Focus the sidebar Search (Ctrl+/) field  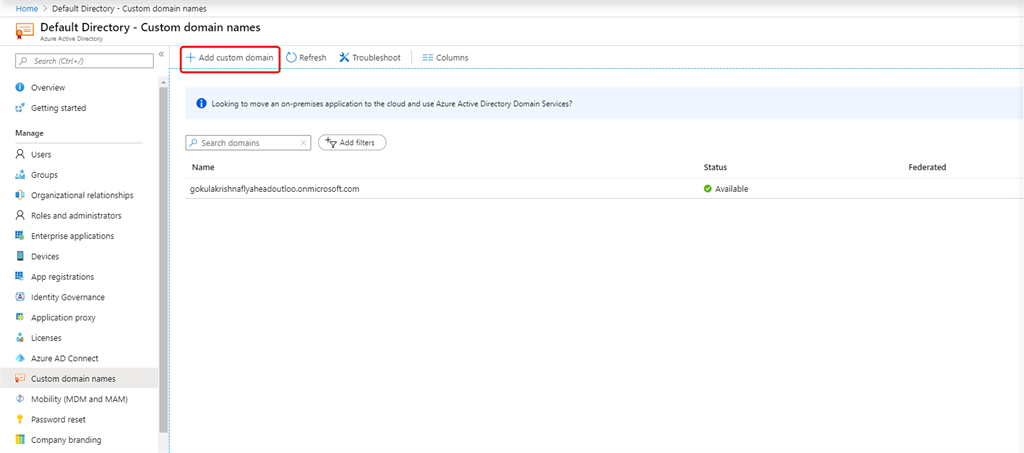84,61
